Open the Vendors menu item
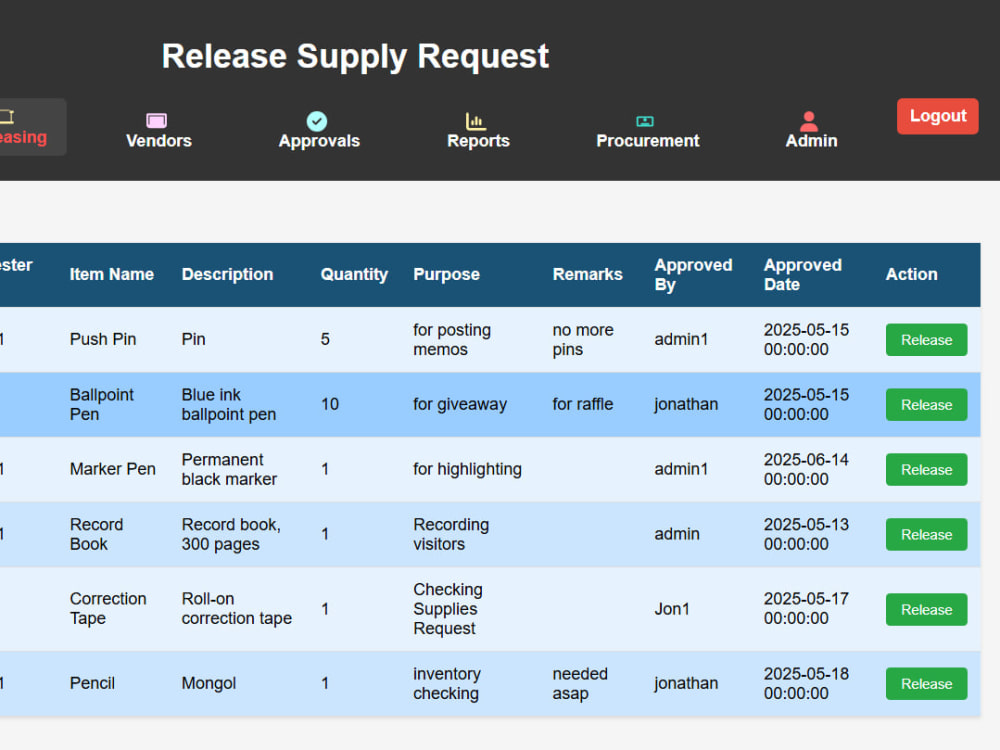Viewport: 1000px width, 750px height. click(x=159, y=141)
